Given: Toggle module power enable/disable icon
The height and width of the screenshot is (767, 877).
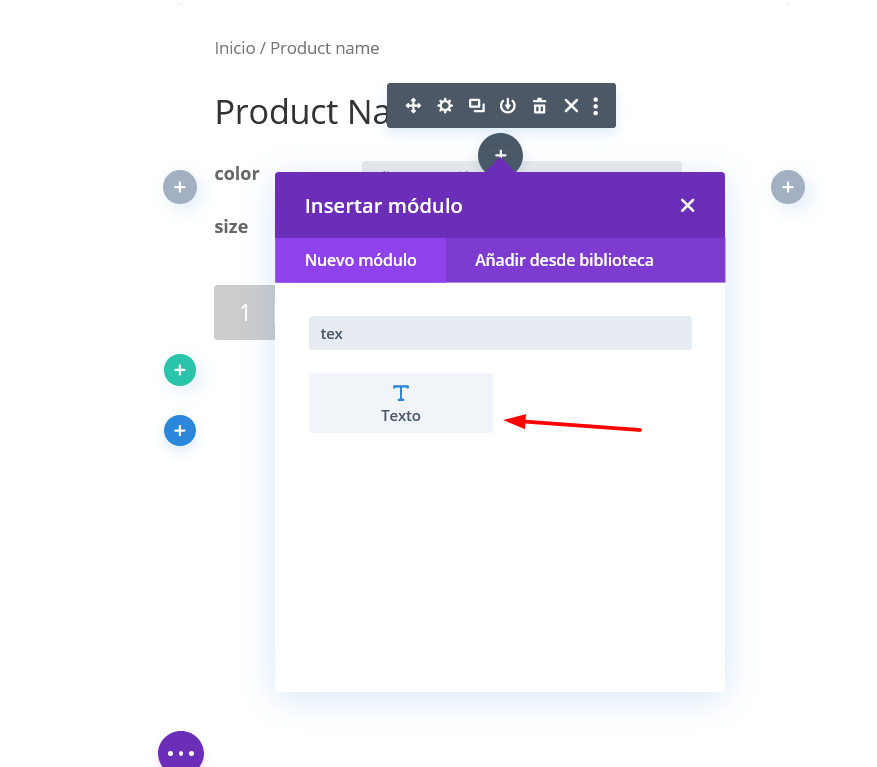Looking at the screenshot, I should click(508, 105).
